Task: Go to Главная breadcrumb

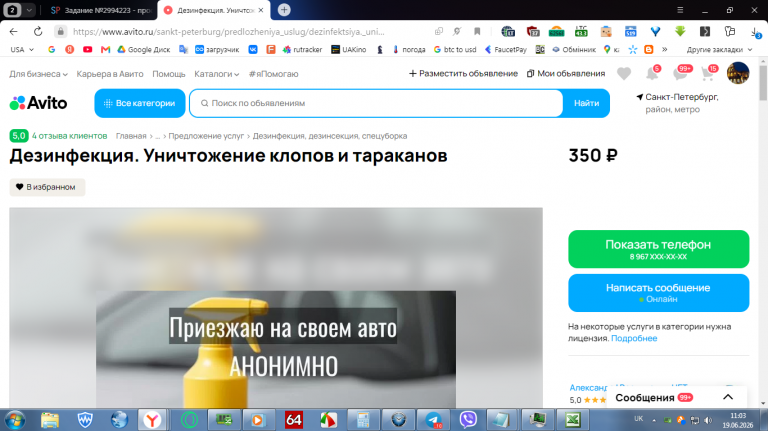Action: pyautogui.click(x=131, y=136)
